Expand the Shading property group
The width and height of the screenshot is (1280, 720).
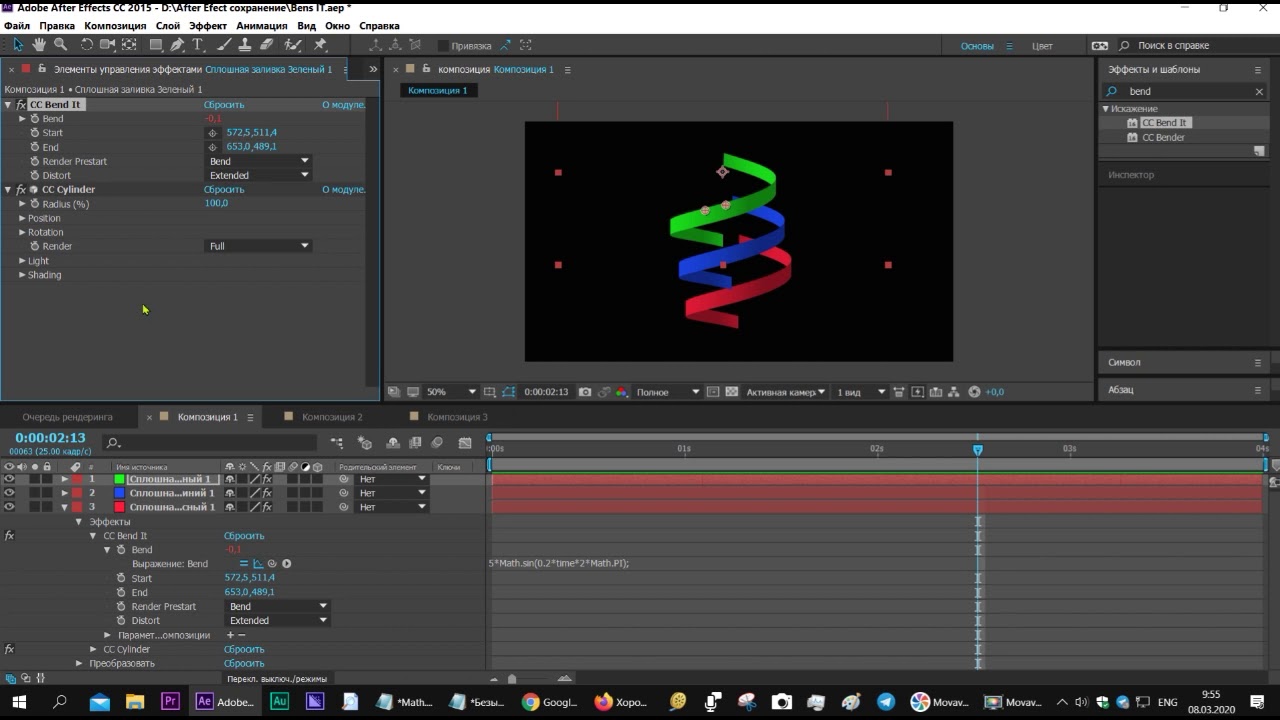coord(22,275)
